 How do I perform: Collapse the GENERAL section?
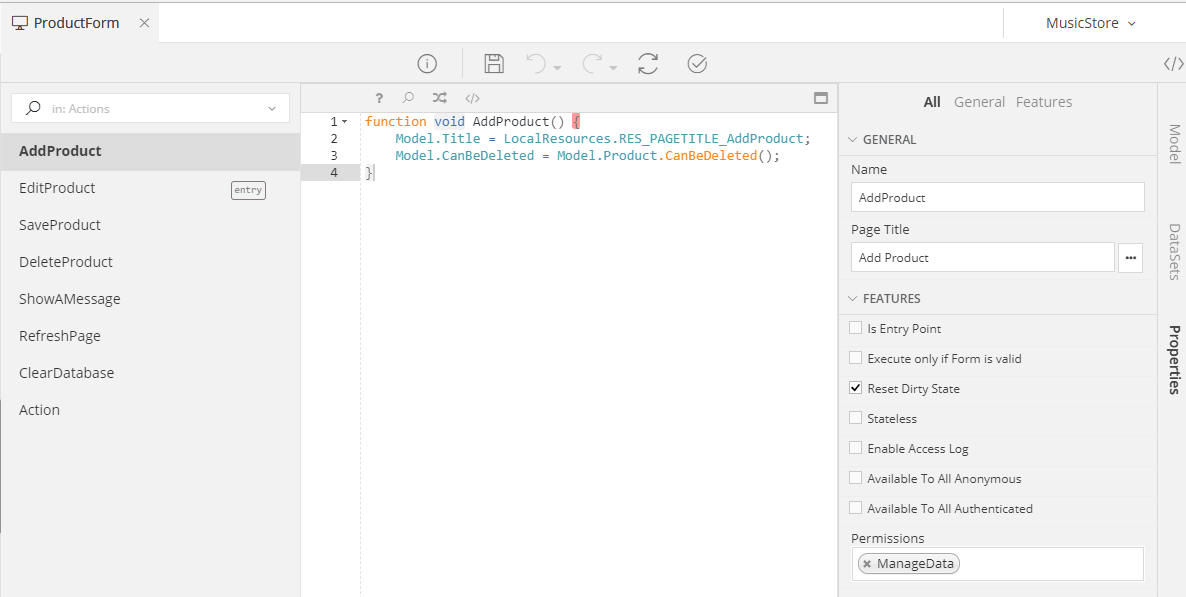pos(853,140)
